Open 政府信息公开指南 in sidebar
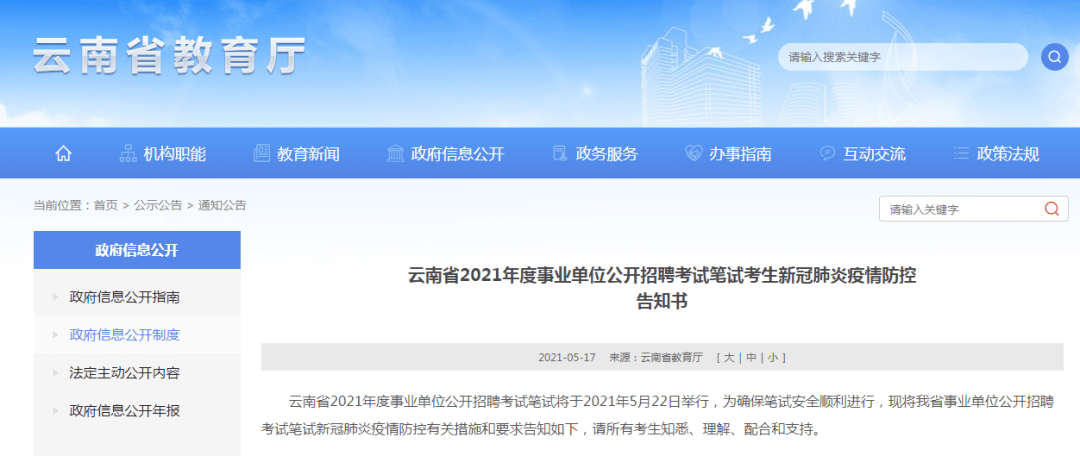1080x456 pixels. coord(125,298)
